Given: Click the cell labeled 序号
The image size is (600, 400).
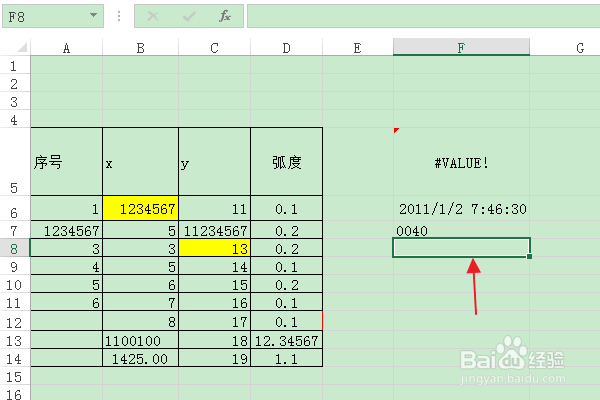Looking at the screenshot, I should [x=67, y=162].
